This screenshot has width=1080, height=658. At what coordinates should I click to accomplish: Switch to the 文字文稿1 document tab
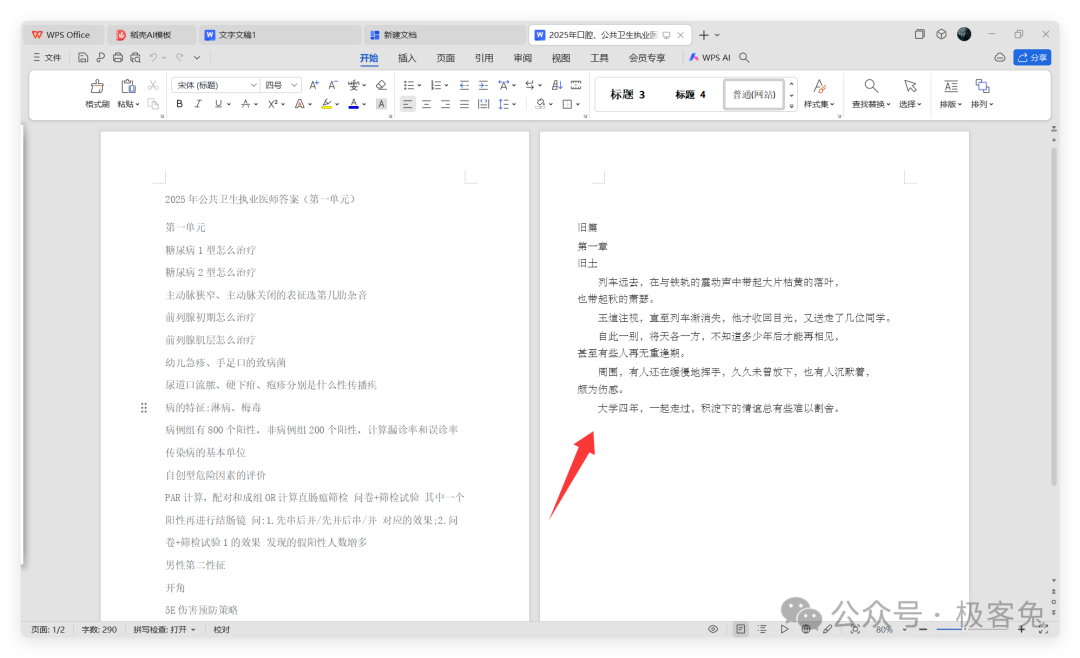(280, 34)
